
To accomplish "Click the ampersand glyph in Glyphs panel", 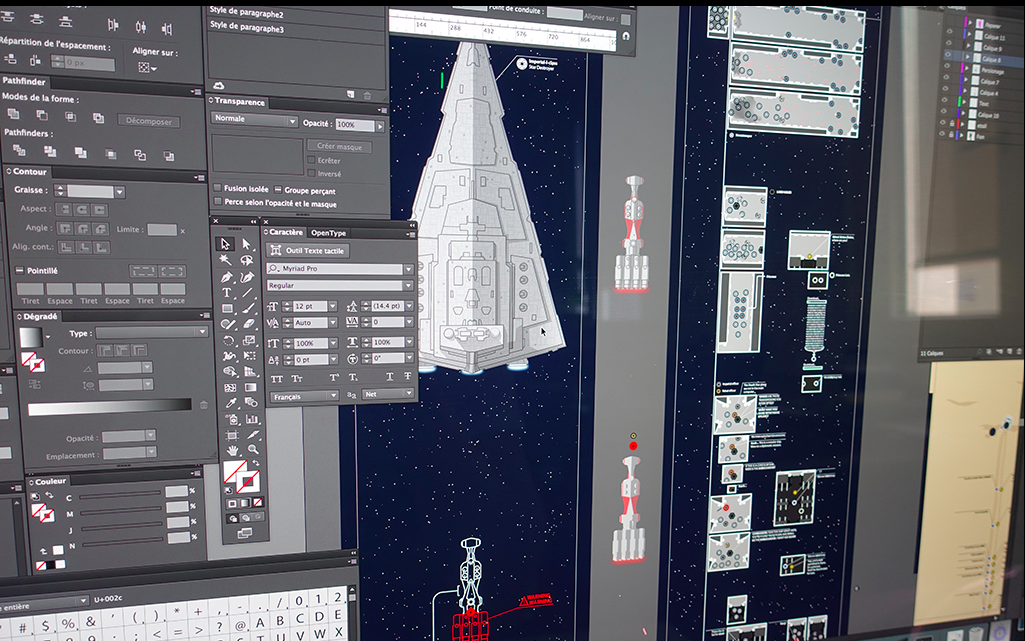I will [x=90, y=621].
